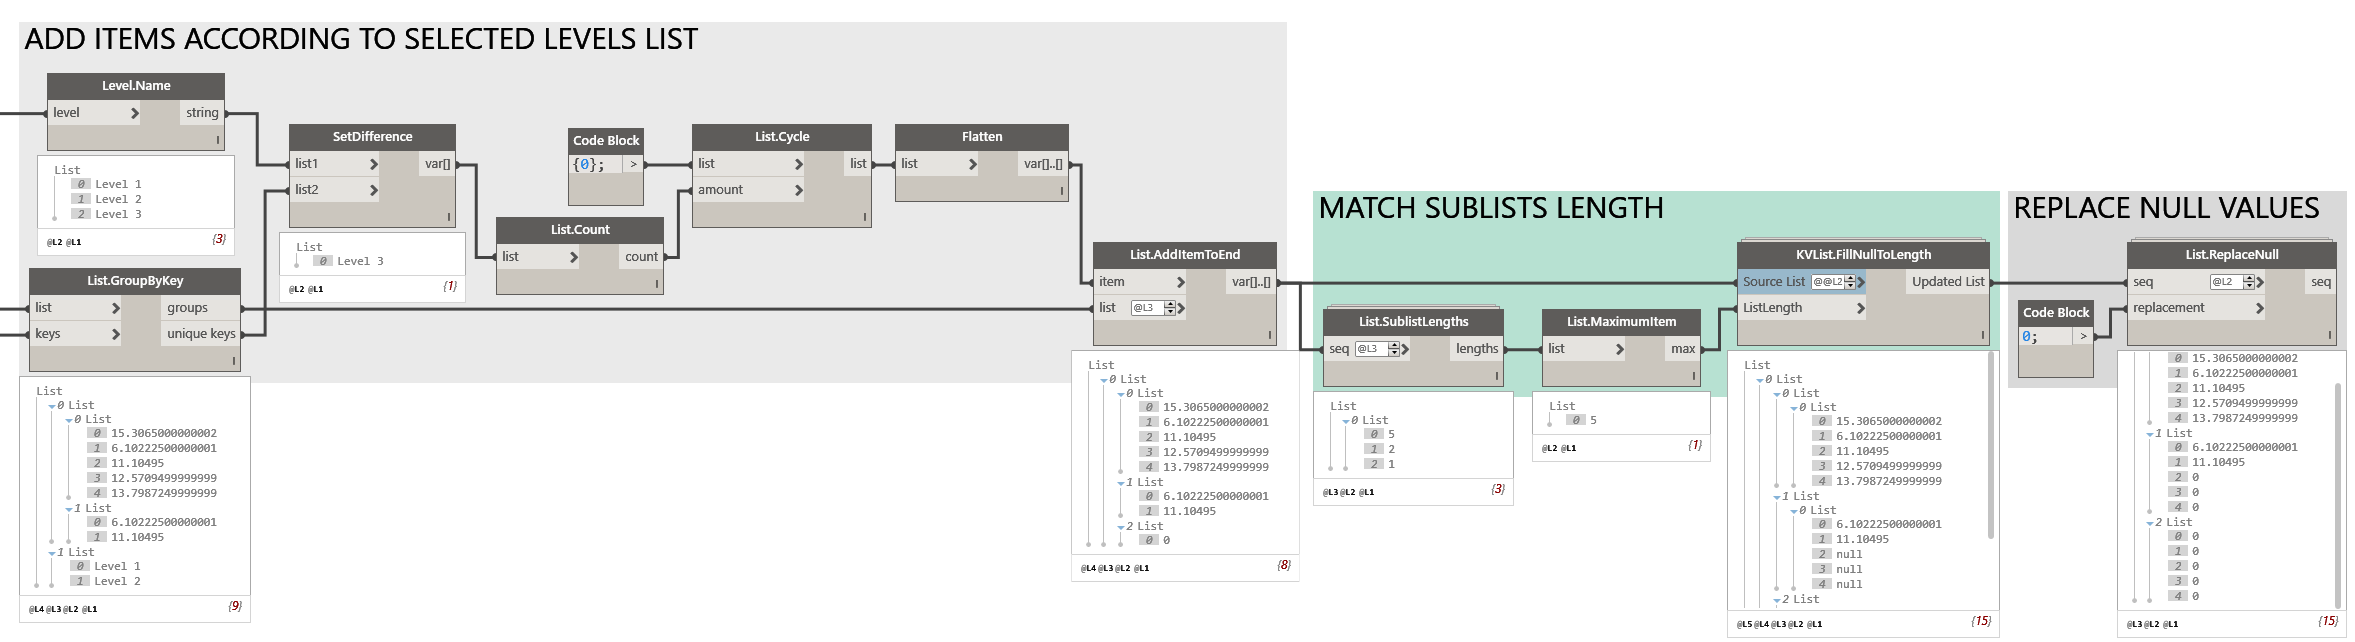This screenshot has width=2355, height=642.
Task: Collapse '2 List' in List.AddItemToEnd preview
Action: click(1120, 526)
